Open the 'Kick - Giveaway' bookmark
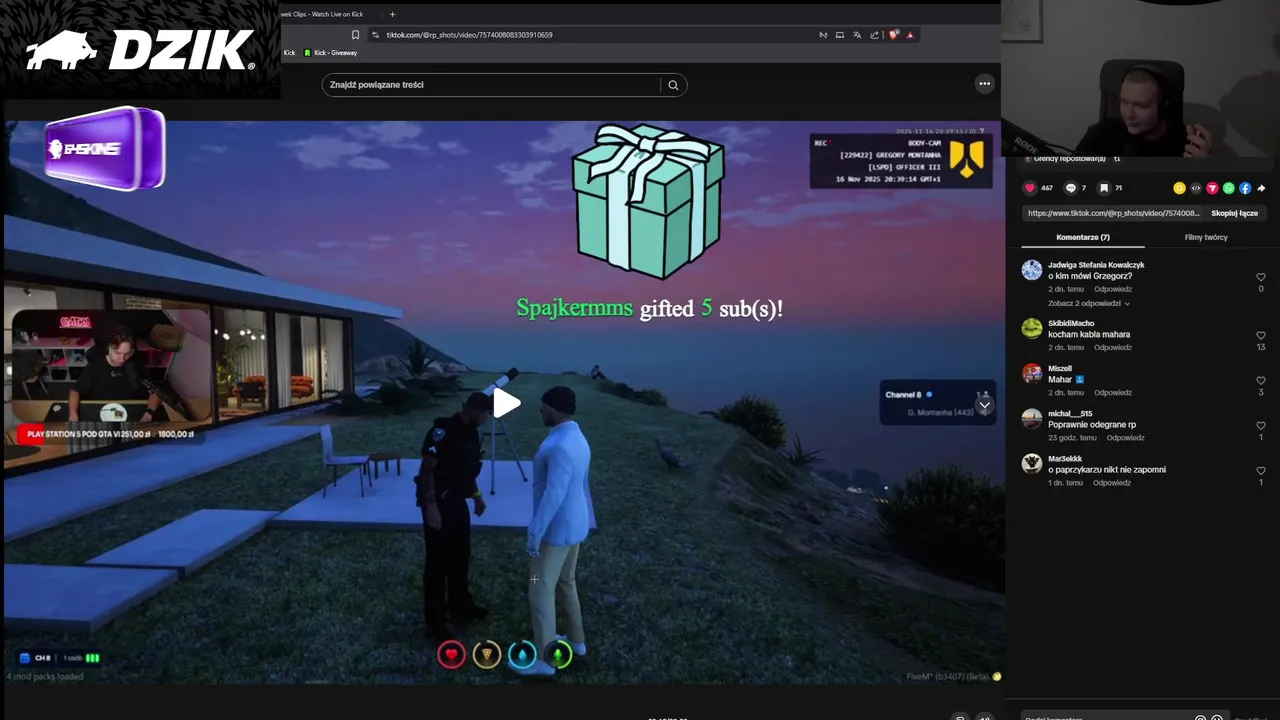The width and height of the screenshot is (1280, 720). (x=331, y=53)
